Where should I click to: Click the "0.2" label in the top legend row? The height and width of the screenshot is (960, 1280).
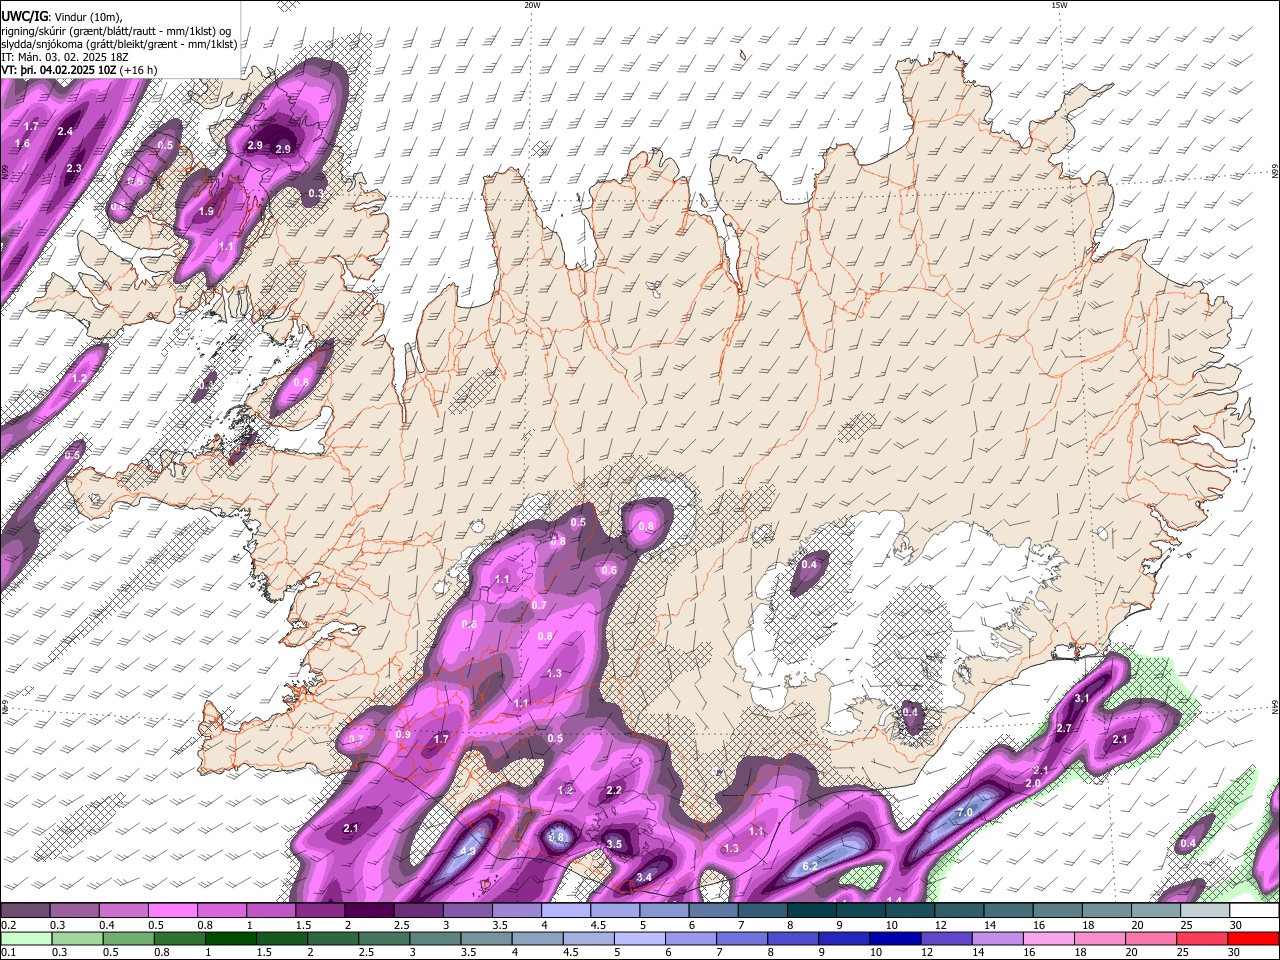(8, 925)
